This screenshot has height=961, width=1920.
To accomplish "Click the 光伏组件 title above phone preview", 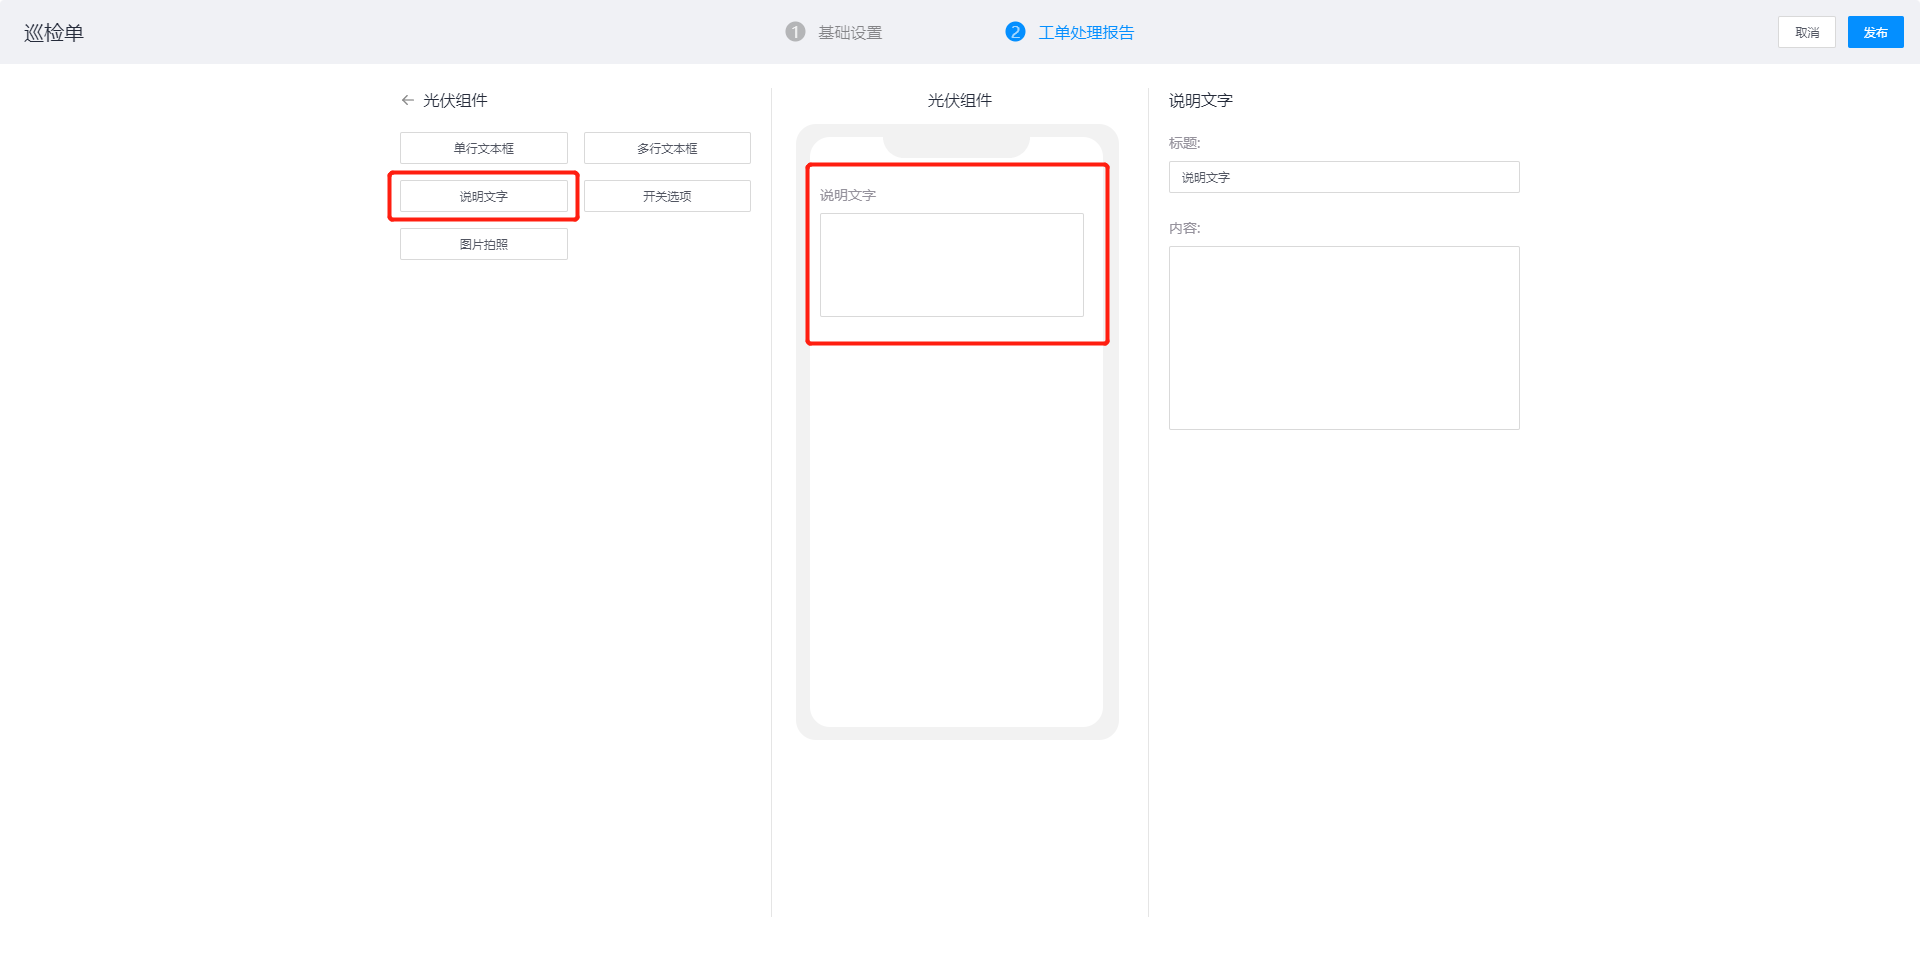I will tap(959, 100).
